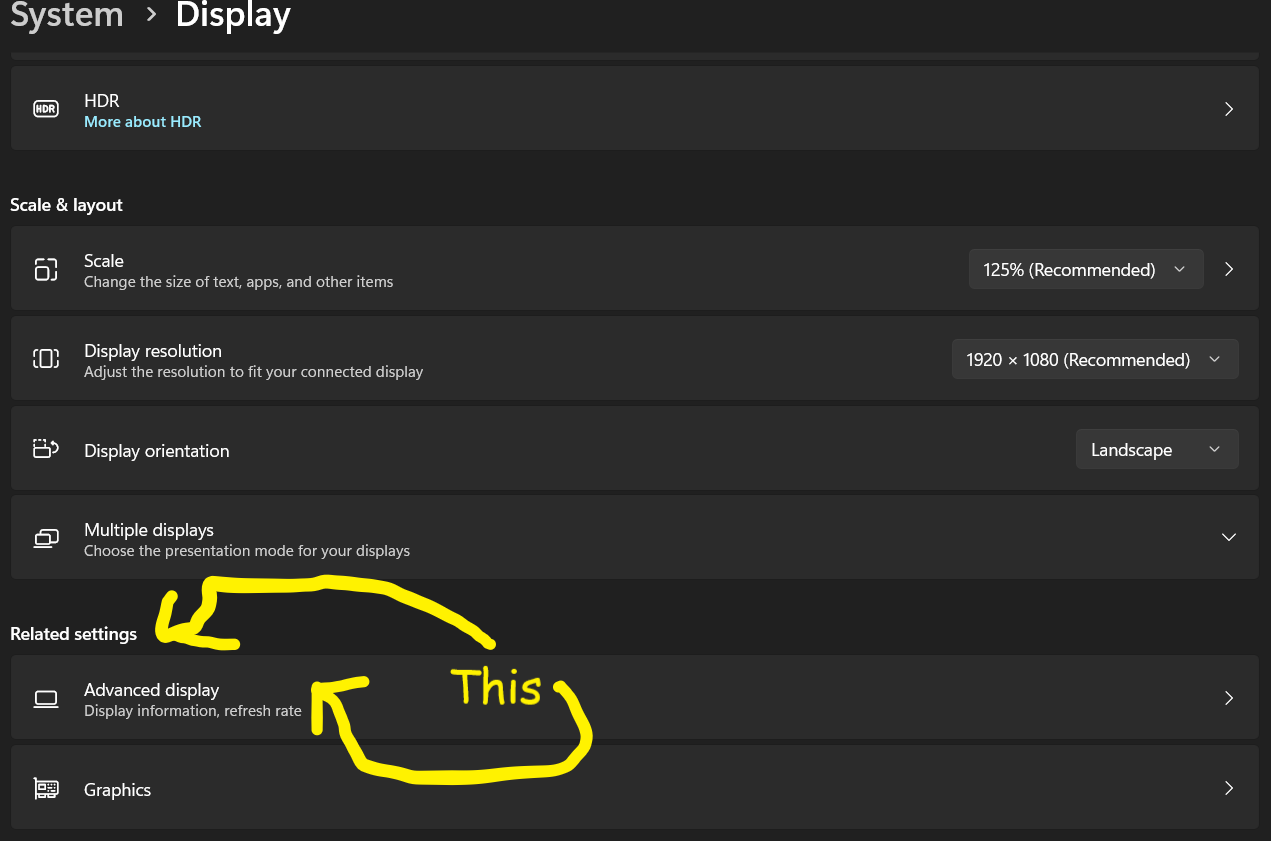Open Advanced display settings

634,698
